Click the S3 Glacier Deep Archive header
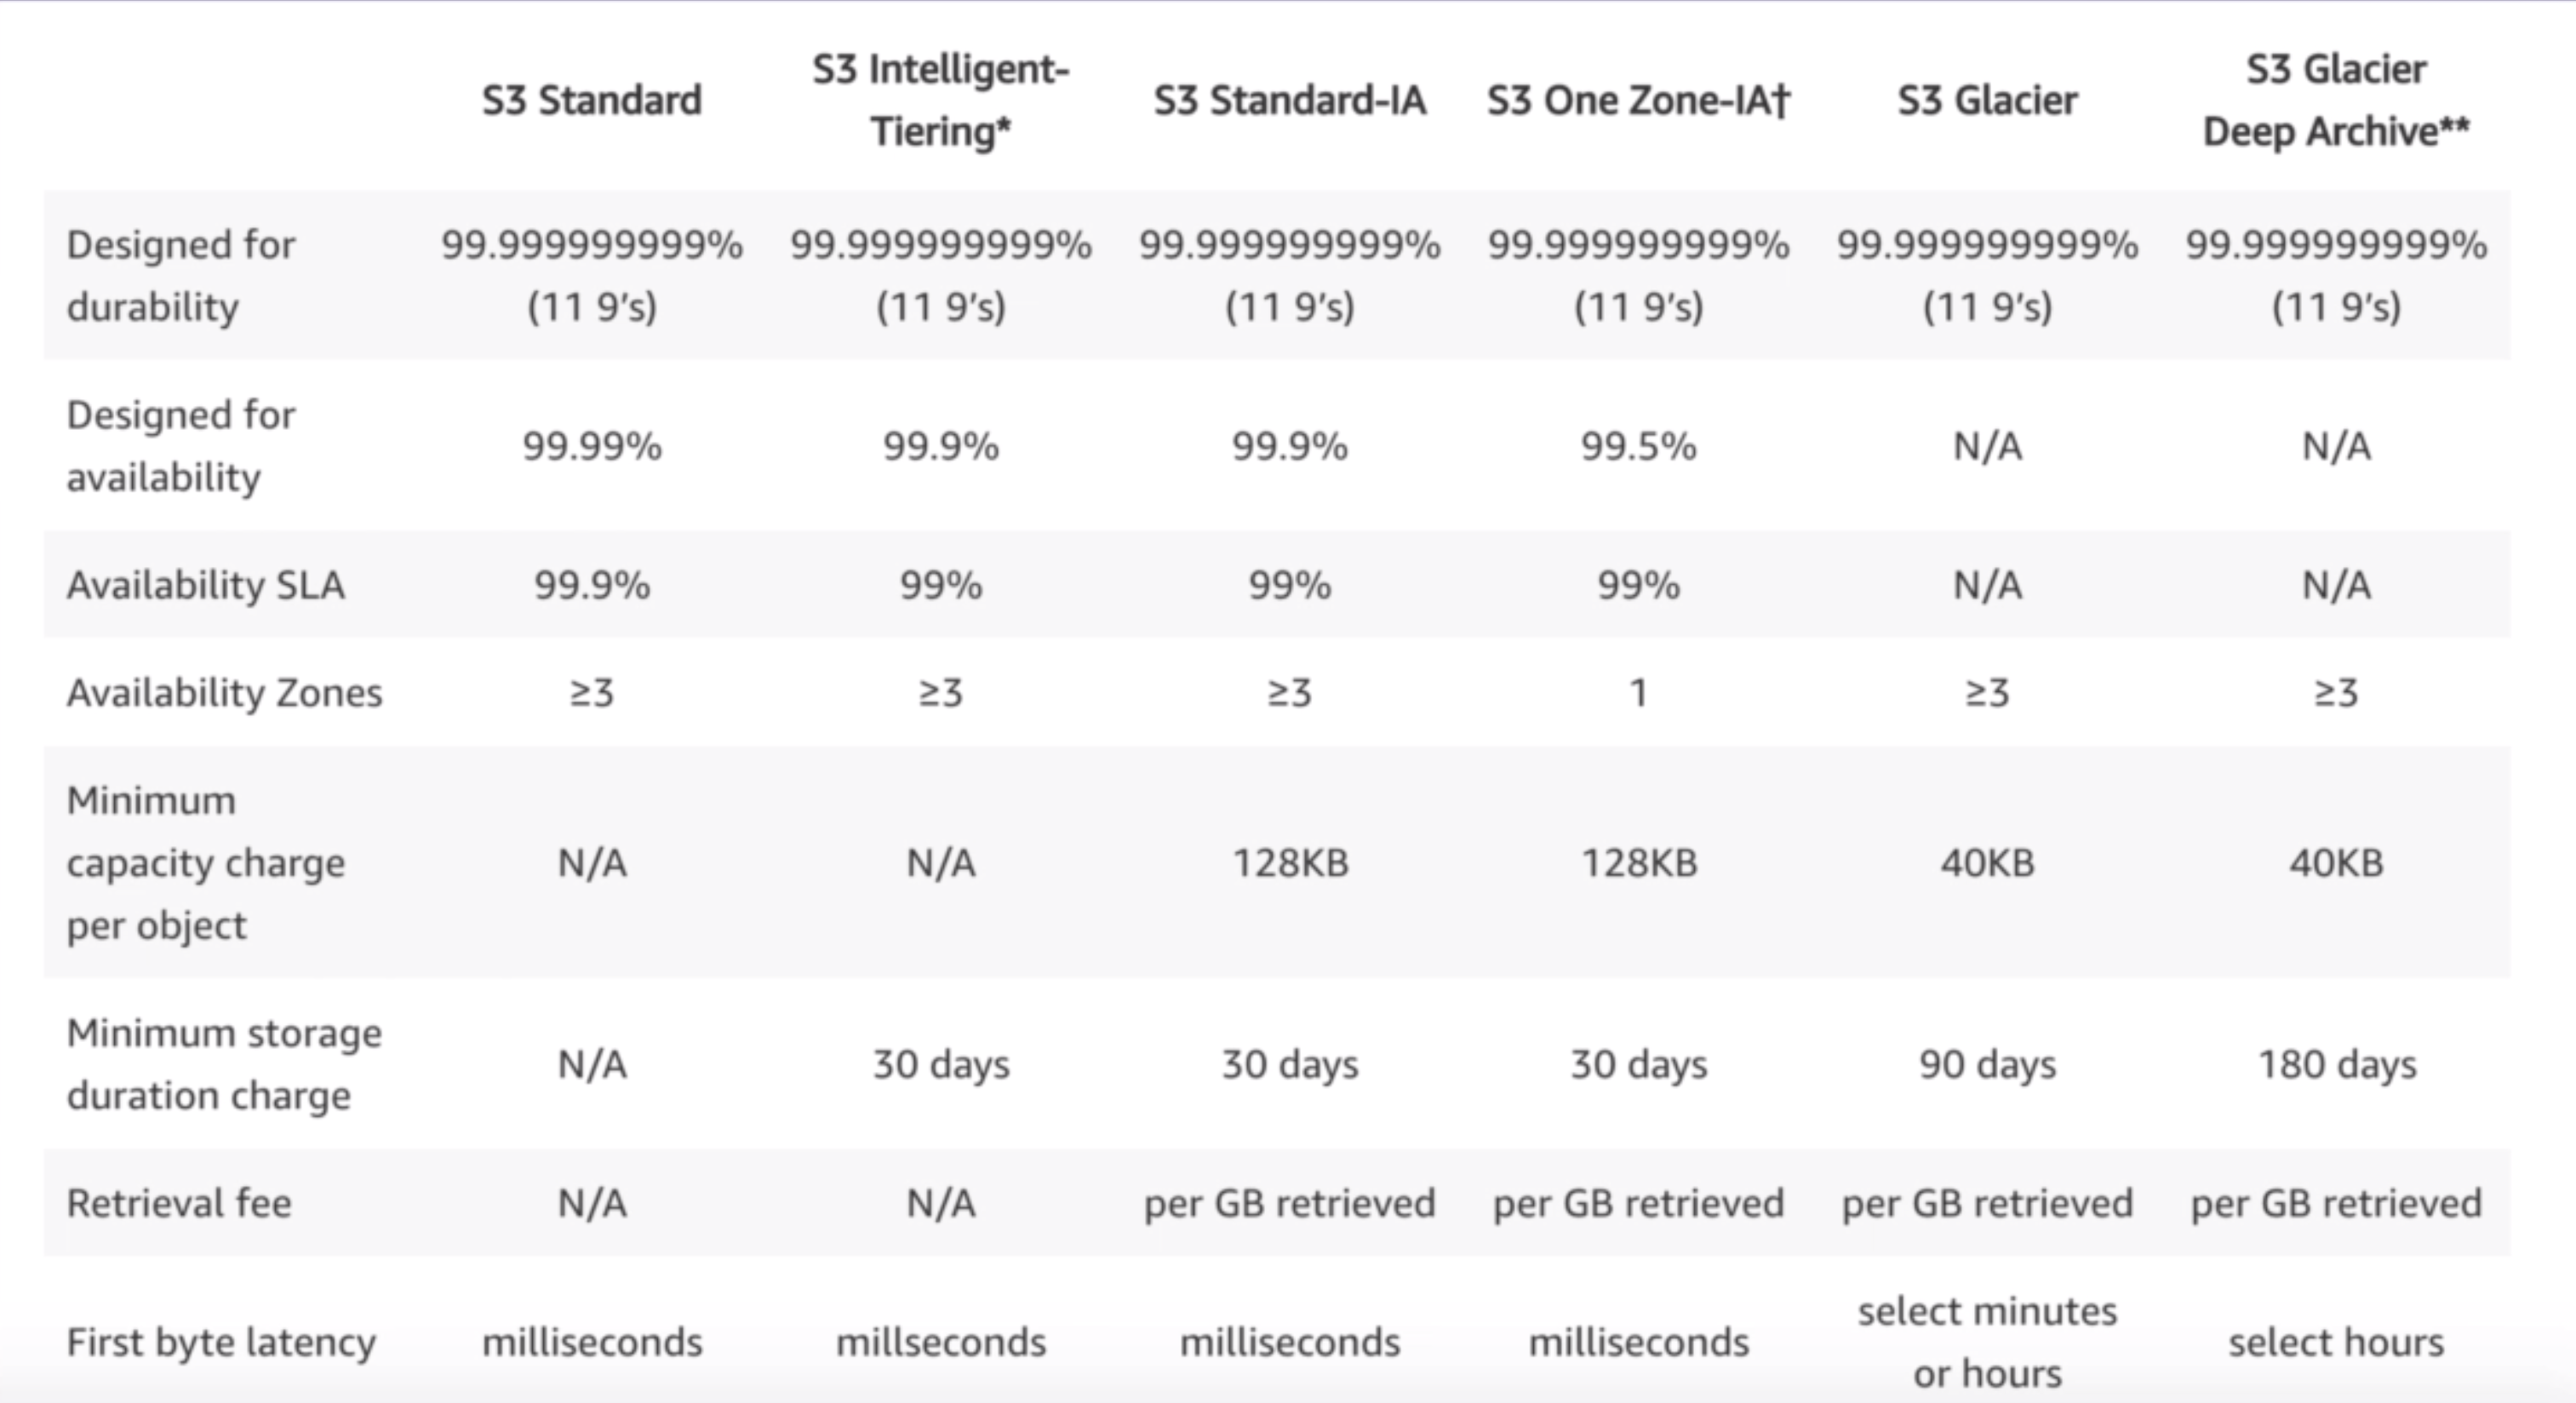Viewport: 2576px width, 1403px height. (2336, 100)
